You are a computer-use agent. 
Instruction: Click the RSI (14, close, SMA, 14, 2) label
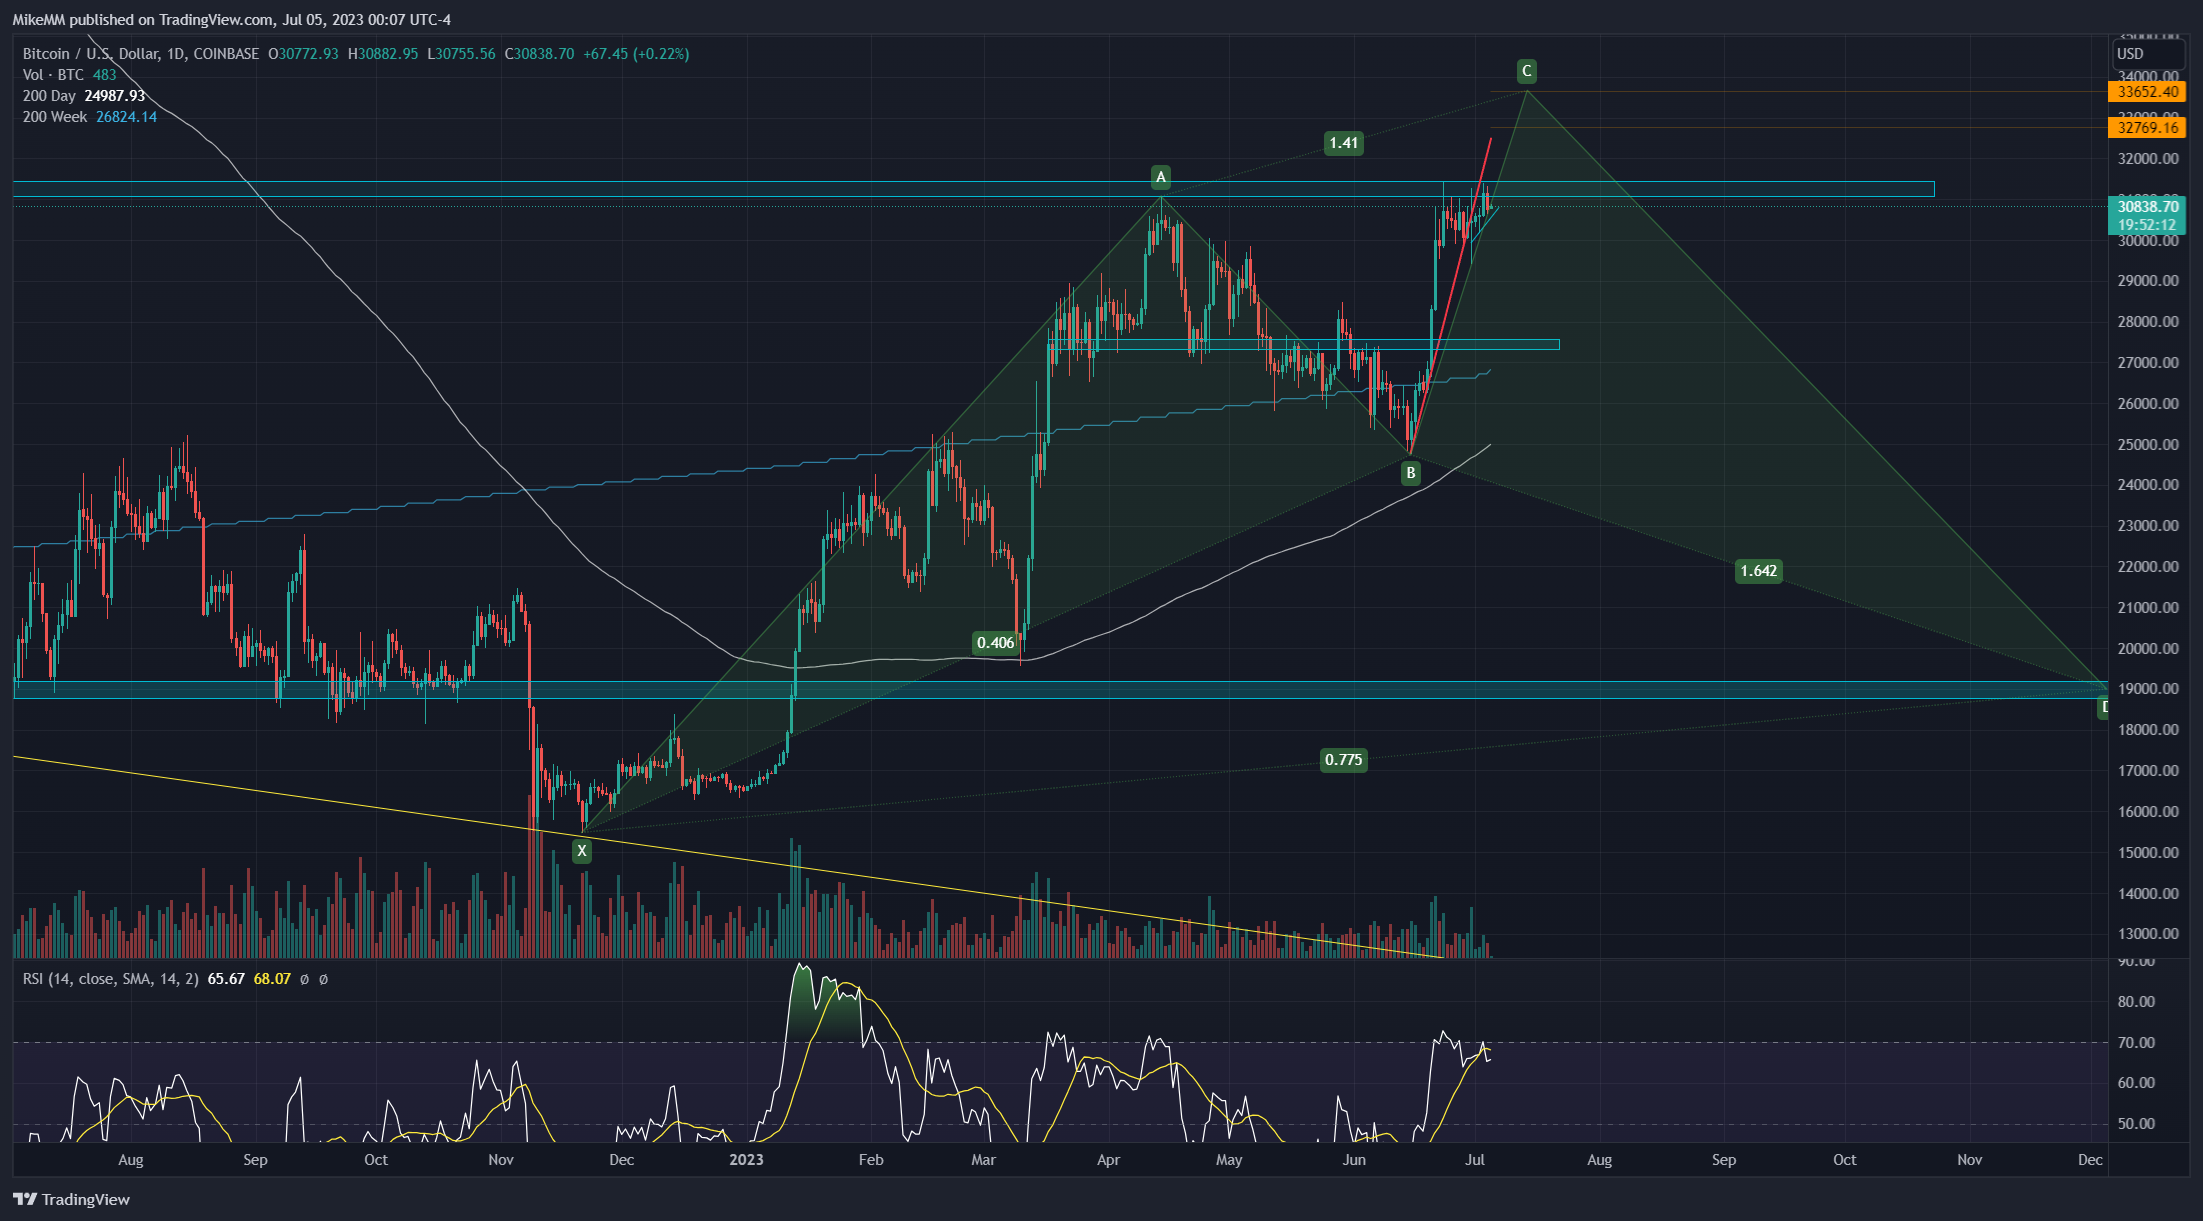(x=111, y=979)
